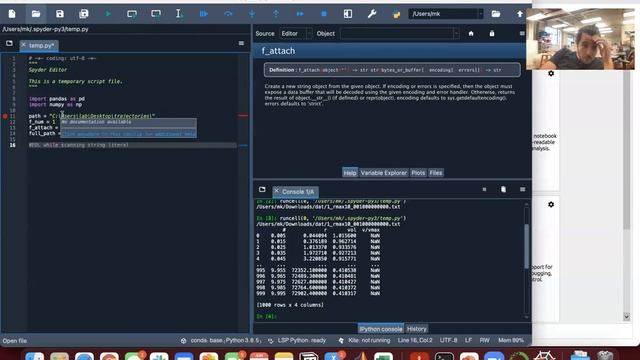Step into function debug icon
The width and height of the screenshot is (640, 360).
[x=252, y=14]
